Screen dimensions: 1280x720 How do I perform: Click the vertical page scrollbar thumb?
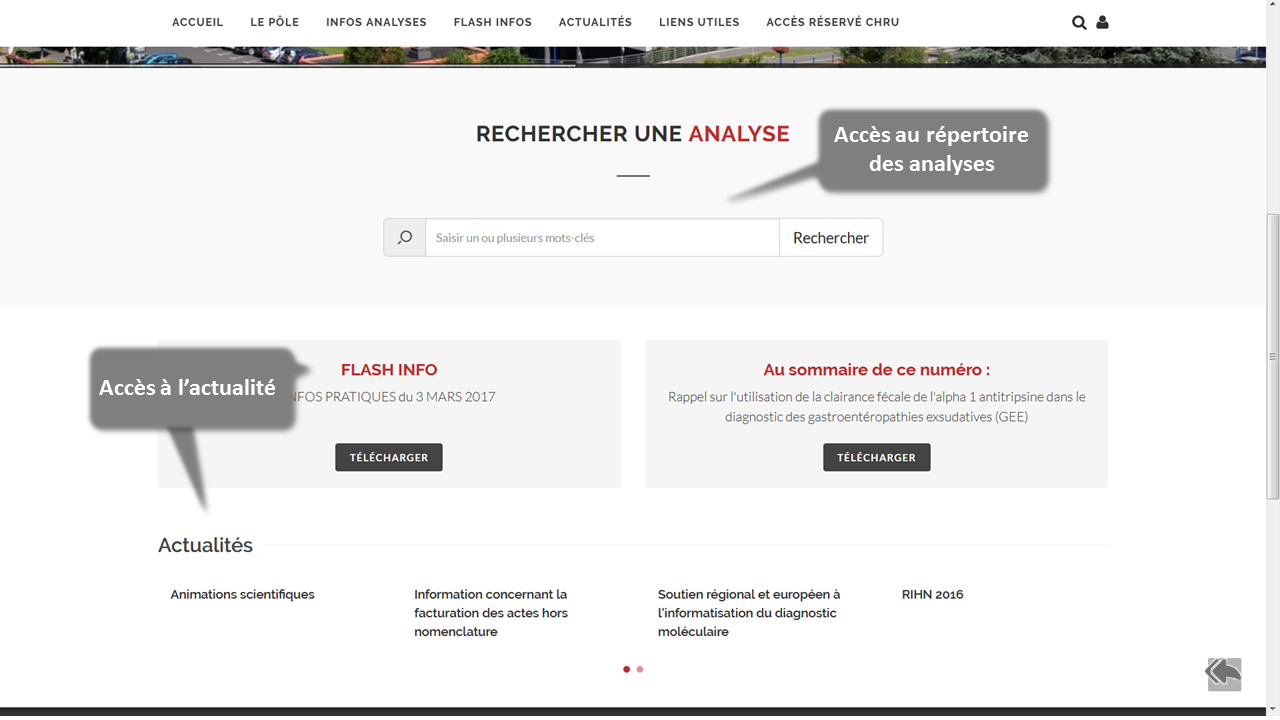click(x=1272, y=355)
